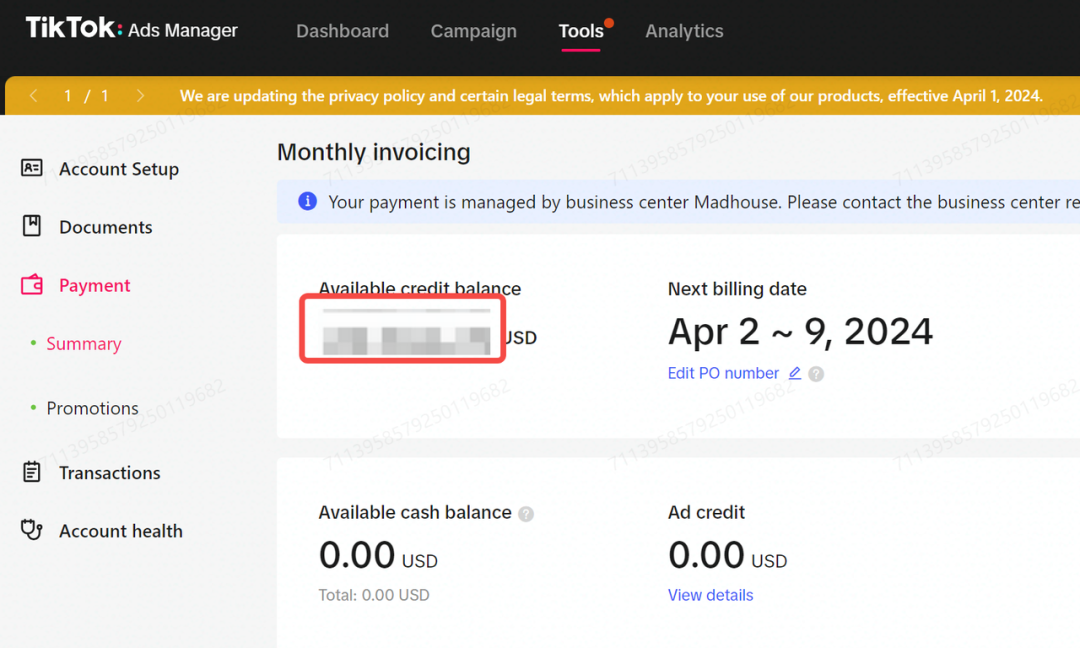Open the Campaign tab

pyautogui.click(x=473, y=31)
